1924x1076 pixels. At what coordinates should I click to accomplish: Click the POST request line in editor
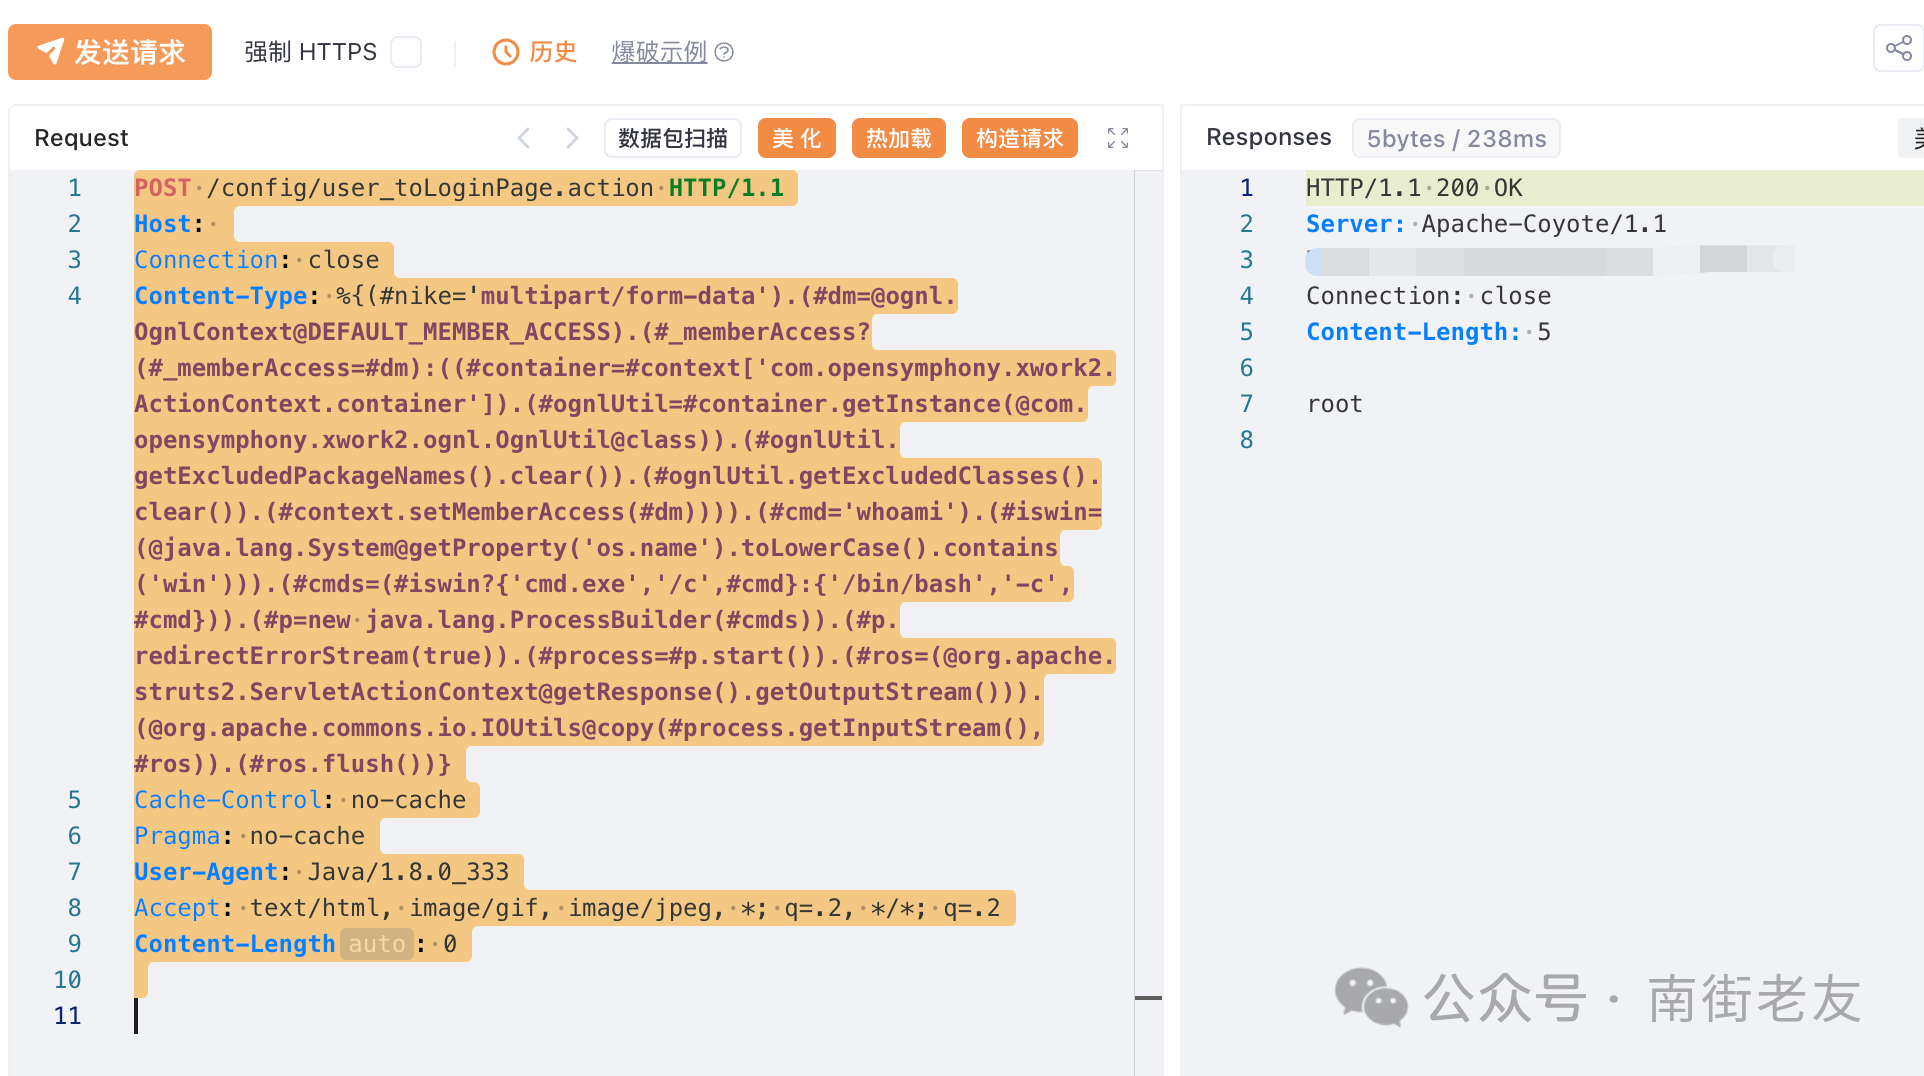[459, 188]
